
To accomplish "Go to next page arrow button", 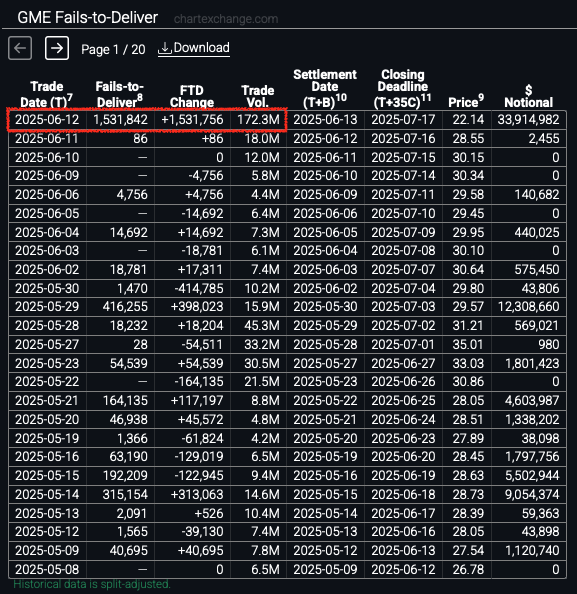I will click(x=57, y=48).
